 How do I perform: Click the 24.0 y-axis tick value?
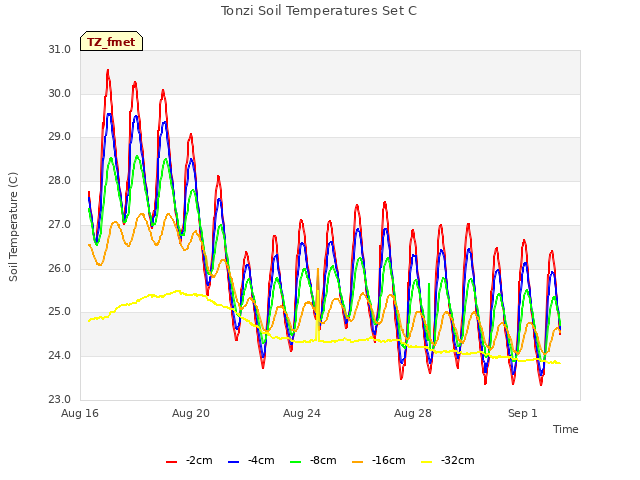pos(60,356)
